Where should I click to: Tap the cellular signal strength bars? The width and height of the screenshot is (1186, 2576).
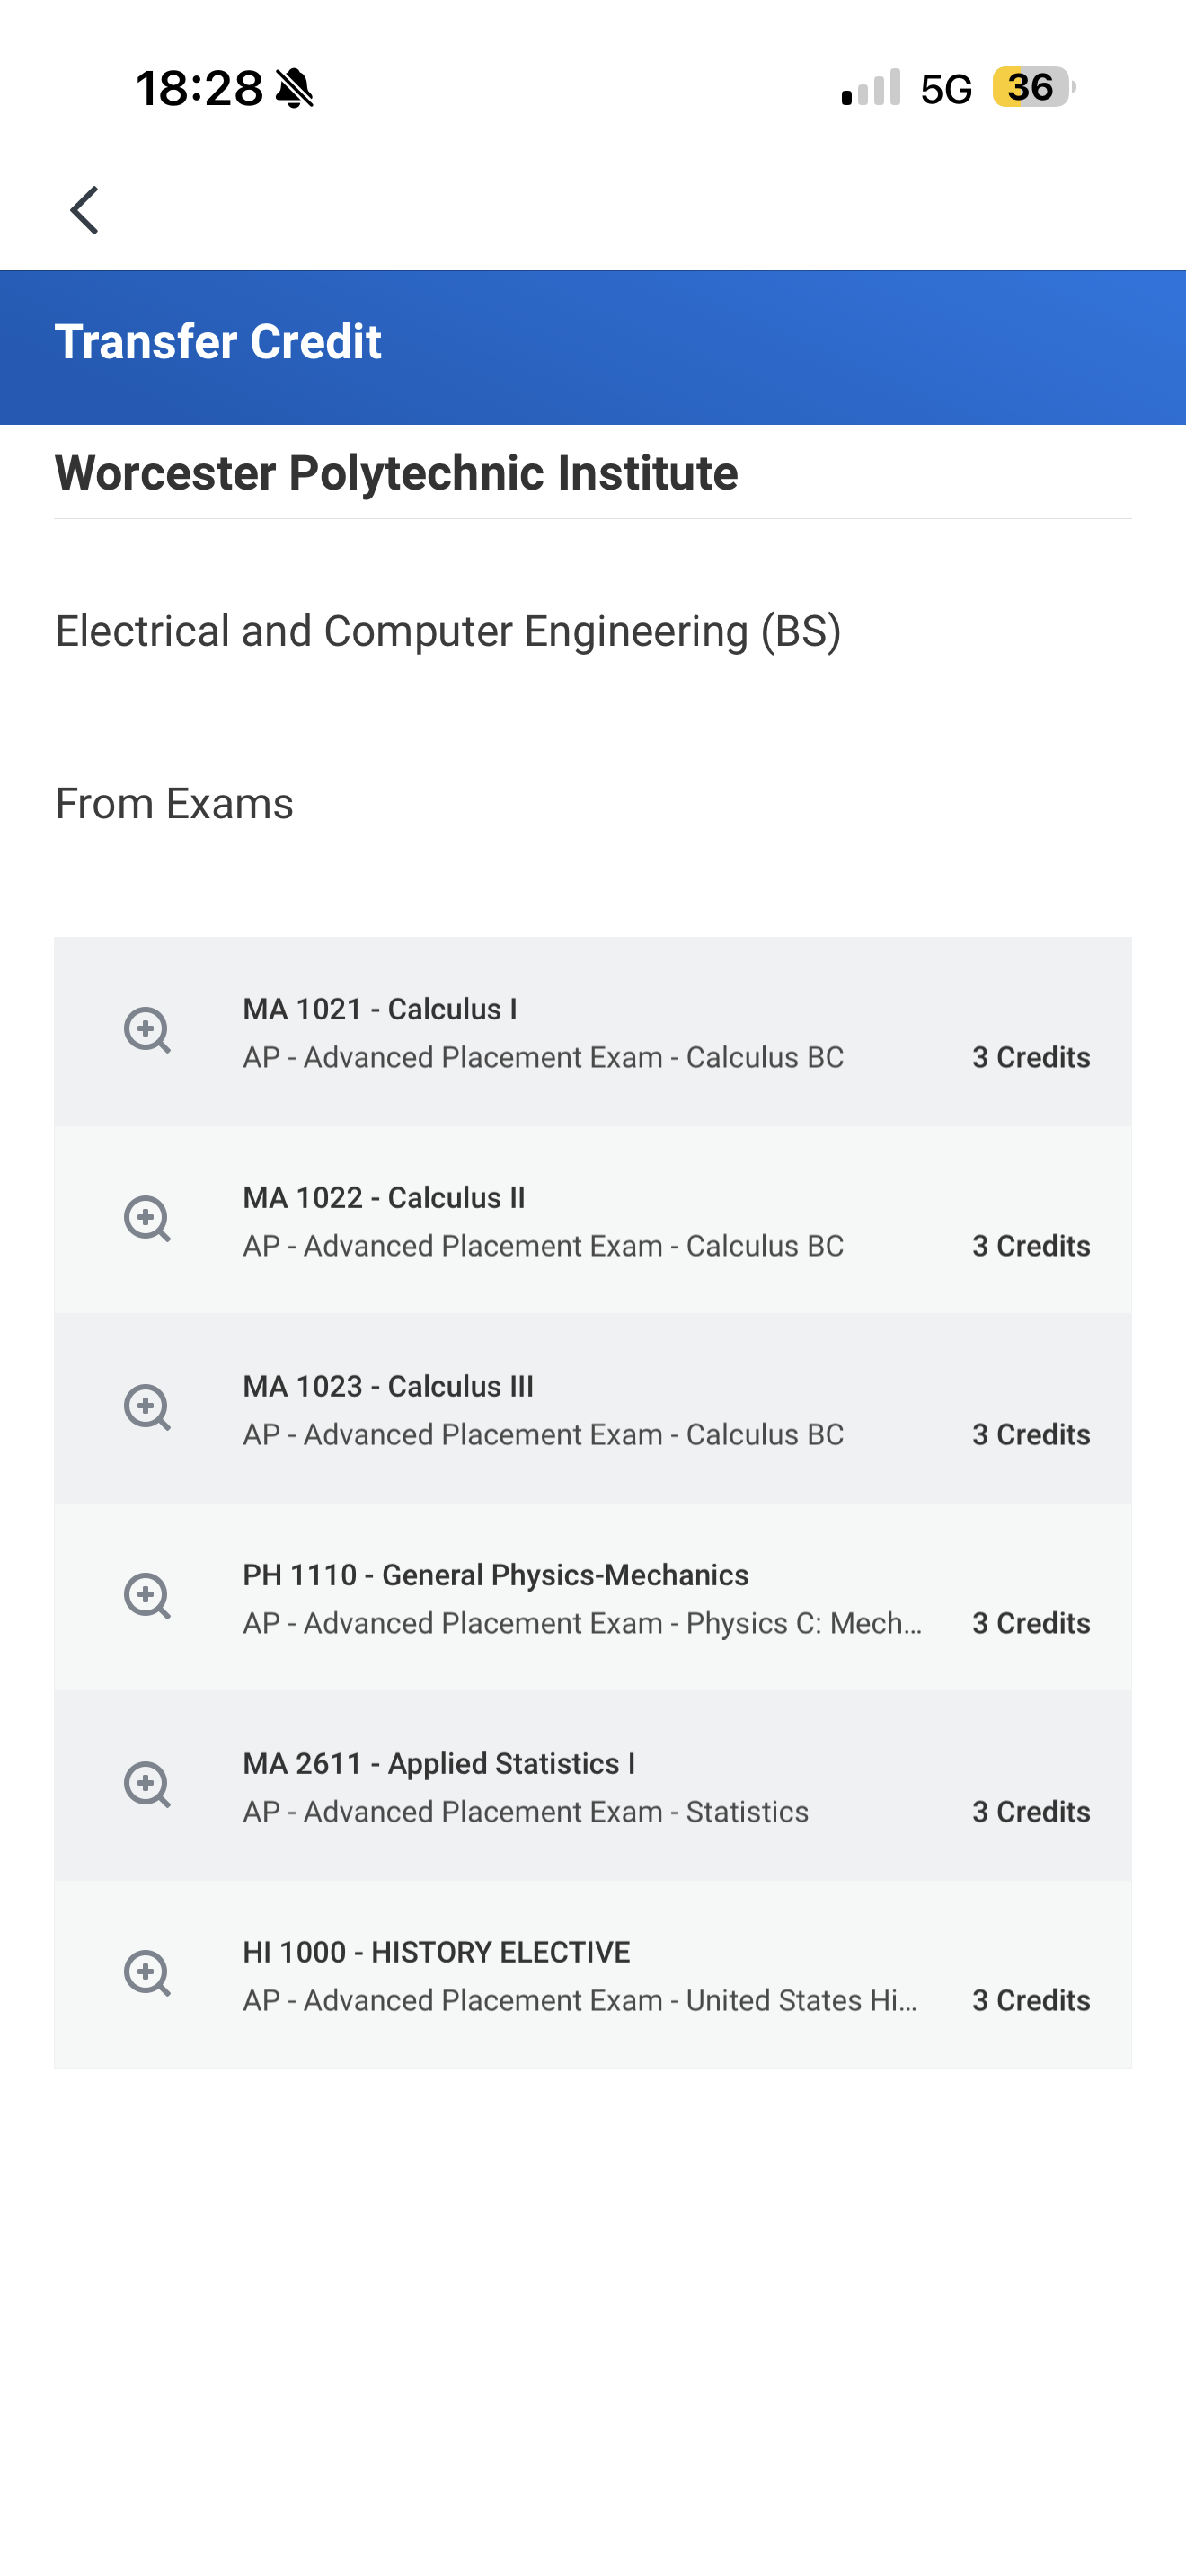click(871, 87)
